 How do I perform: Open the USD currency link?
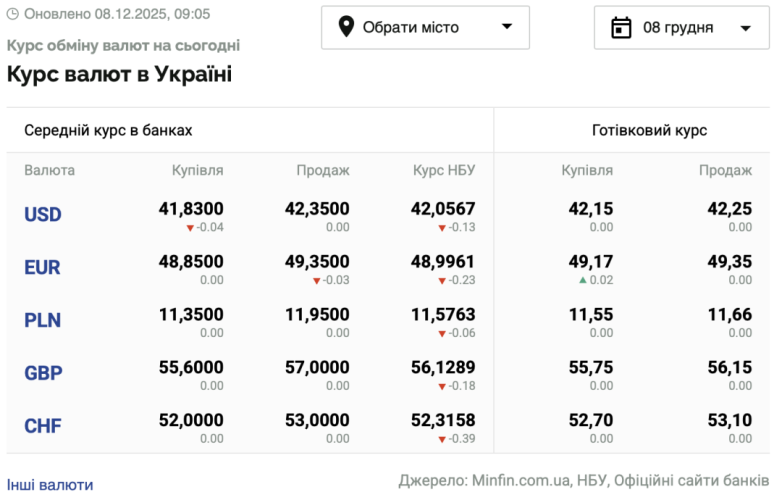coord(43,215)
